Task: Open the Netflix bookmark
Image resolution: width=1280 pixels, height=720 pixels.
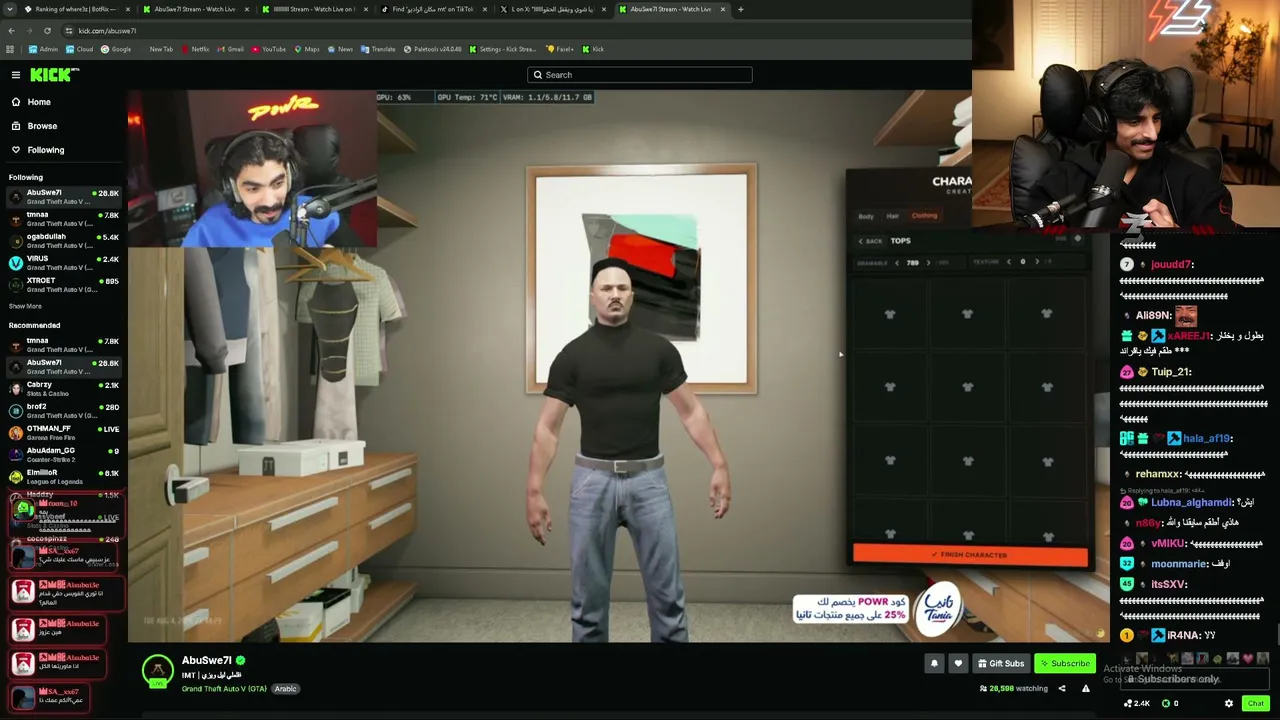Action: tap(195, 49)
